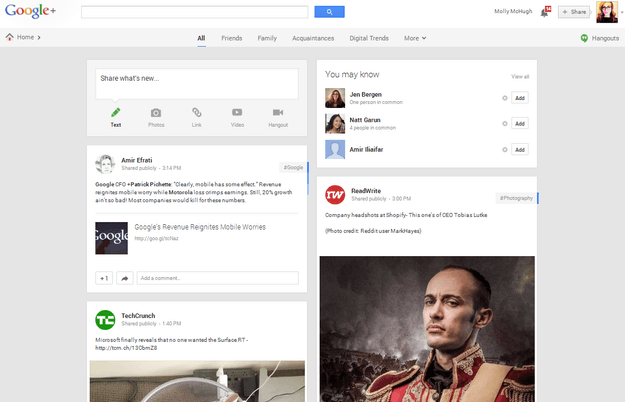Switch to the Family tab
This screenshot has width=625, height=402.
pos(267,38)
